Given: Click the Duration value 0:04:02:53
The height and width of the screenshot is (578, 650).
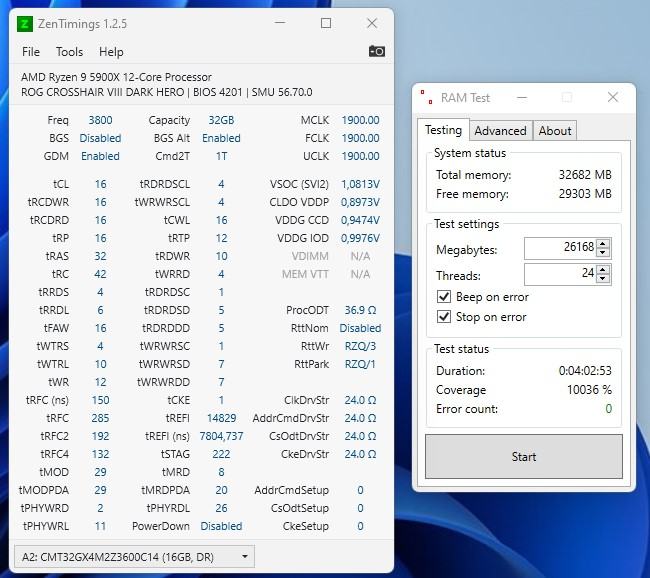Looking at the screenshot, I should 585,370.
